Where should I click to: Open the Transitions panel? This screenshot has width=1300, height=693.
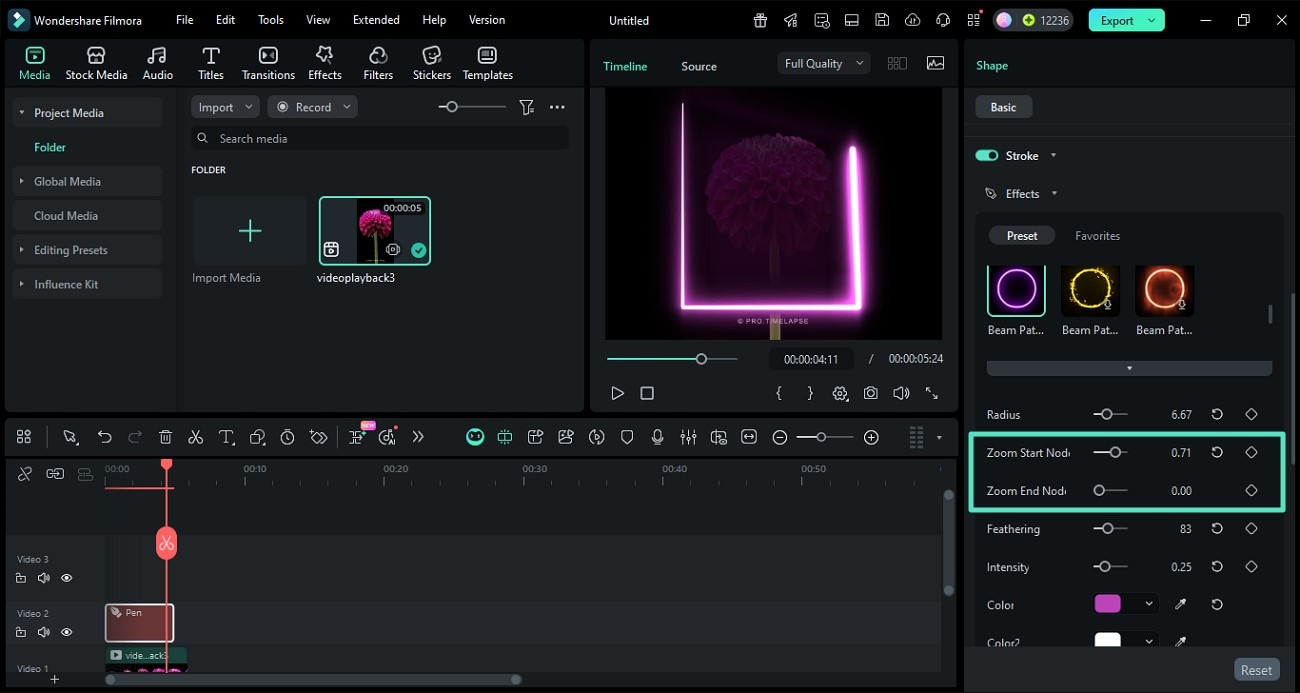pos(268,63)
